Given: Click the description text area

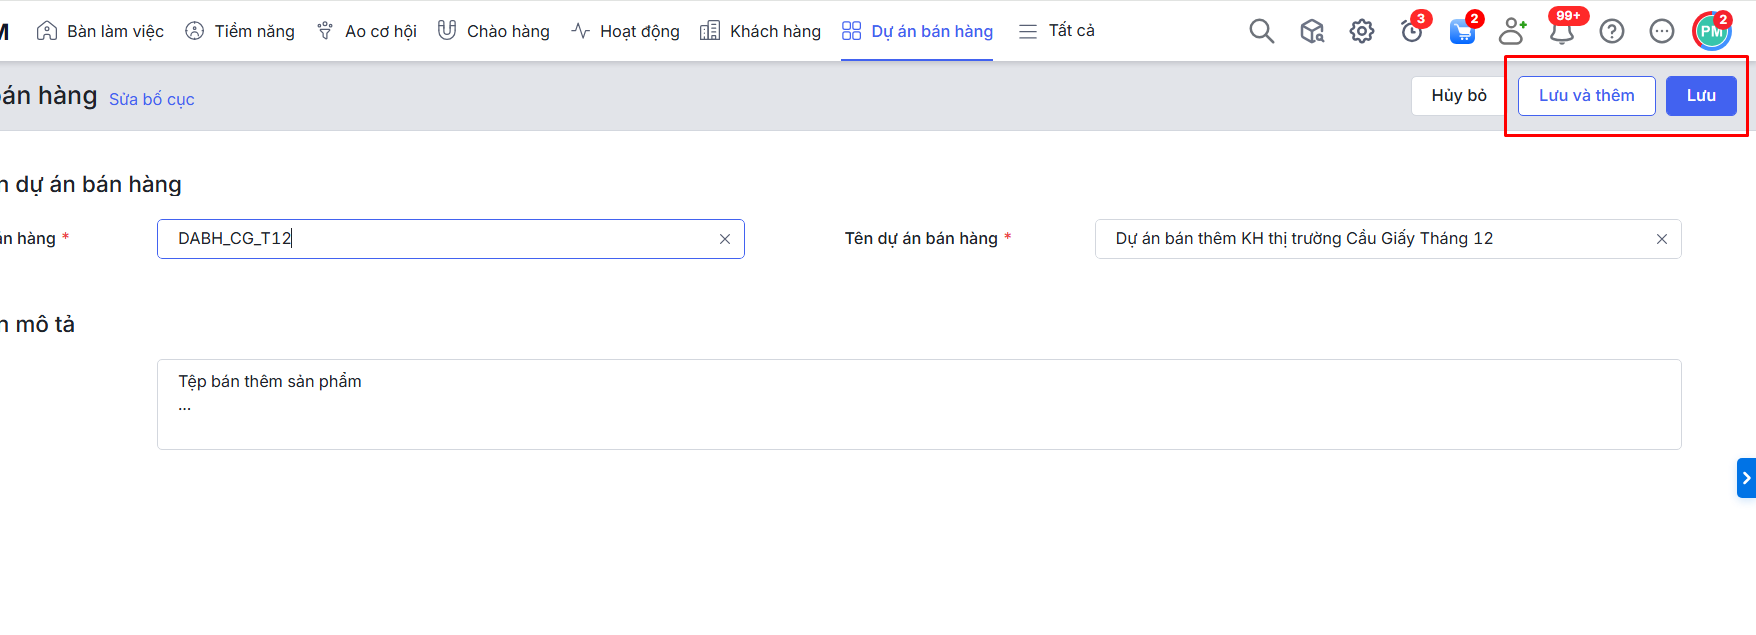Looking at the screenshot, I should 918,404.
